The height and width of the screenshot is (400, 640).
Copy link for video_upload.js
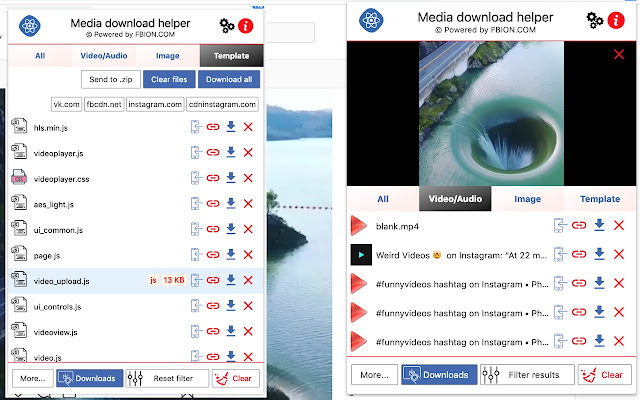pos(213,280)
